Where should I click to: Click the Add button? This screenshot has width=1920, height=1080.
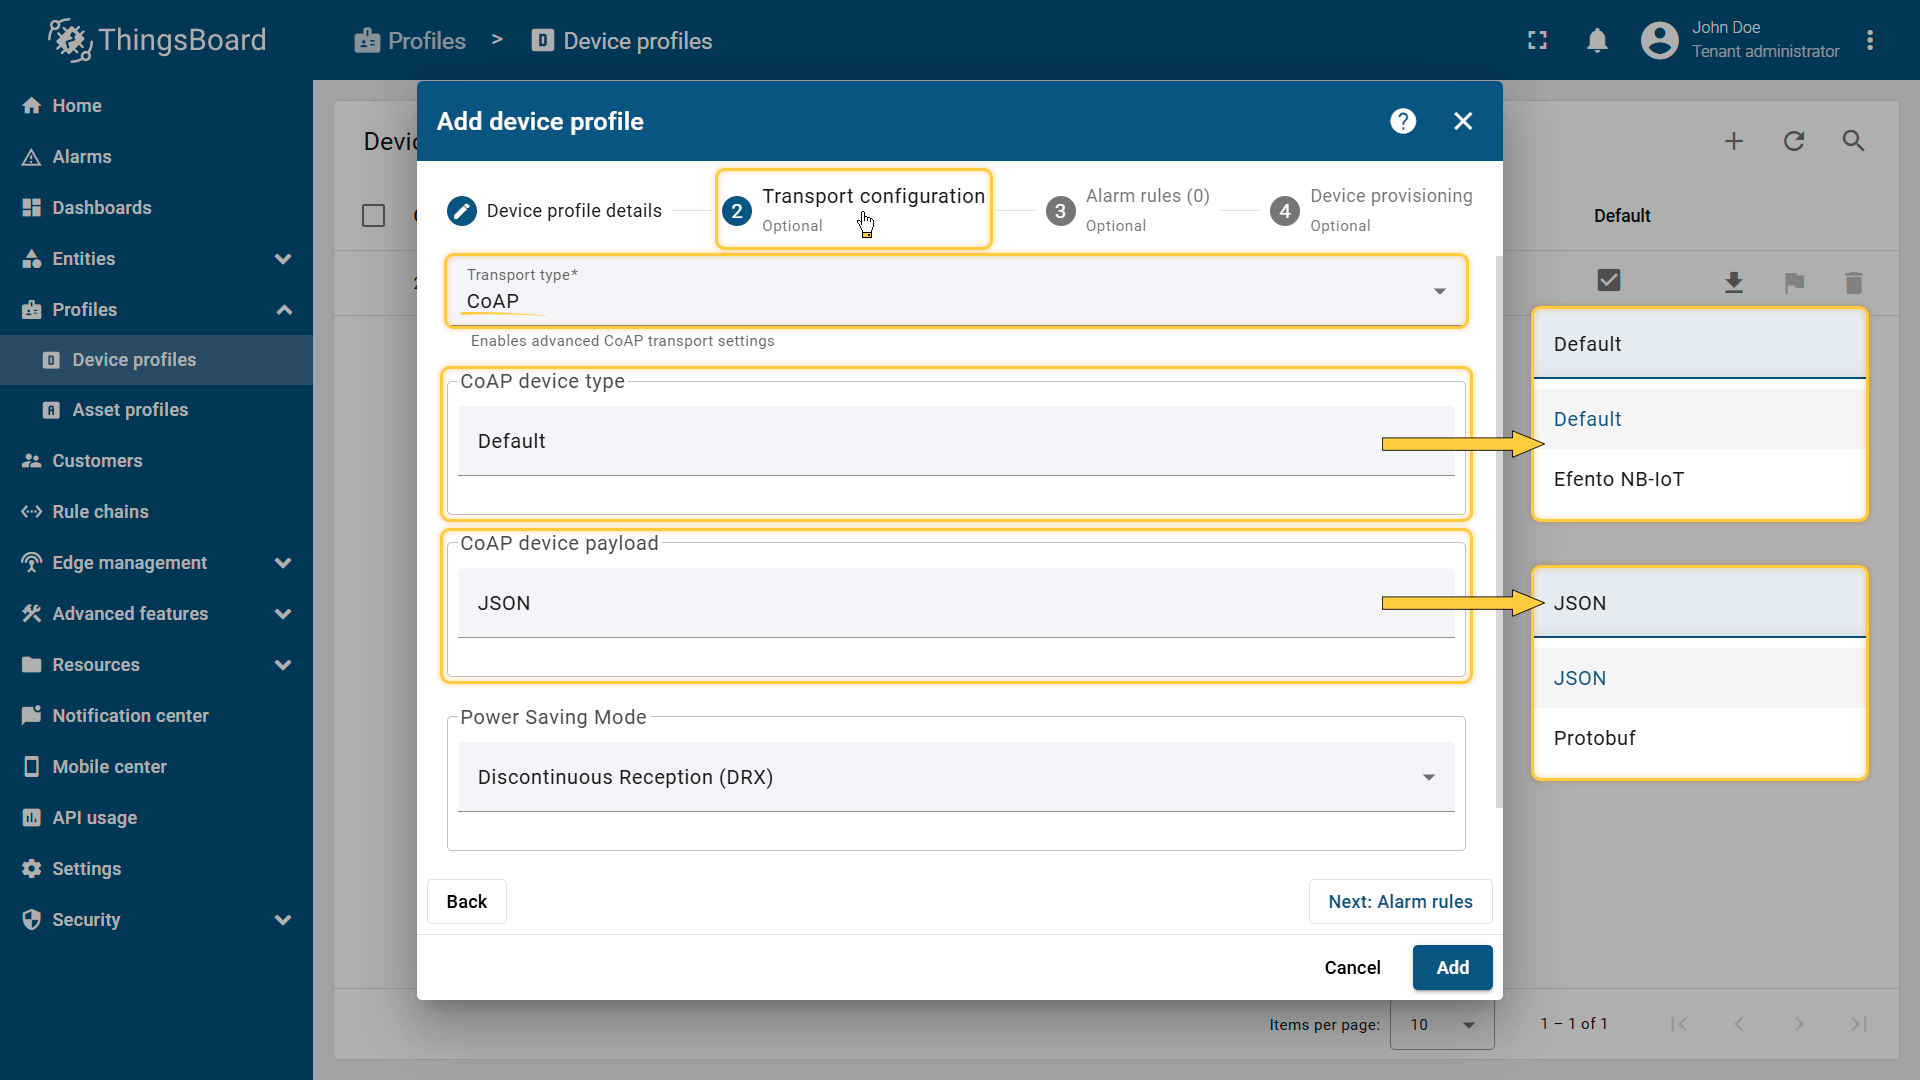tap(1452, 967)
